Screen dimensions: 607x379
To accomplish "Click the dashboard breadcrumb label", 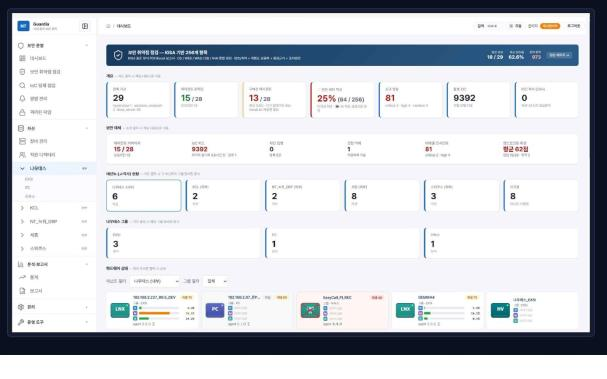I will click(123, 26).
